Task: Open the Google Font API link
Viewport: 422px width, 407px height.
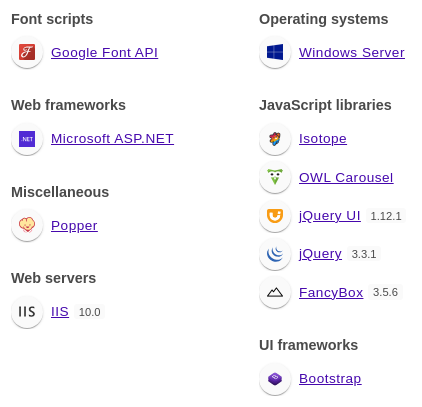Action: click(104, 53)
